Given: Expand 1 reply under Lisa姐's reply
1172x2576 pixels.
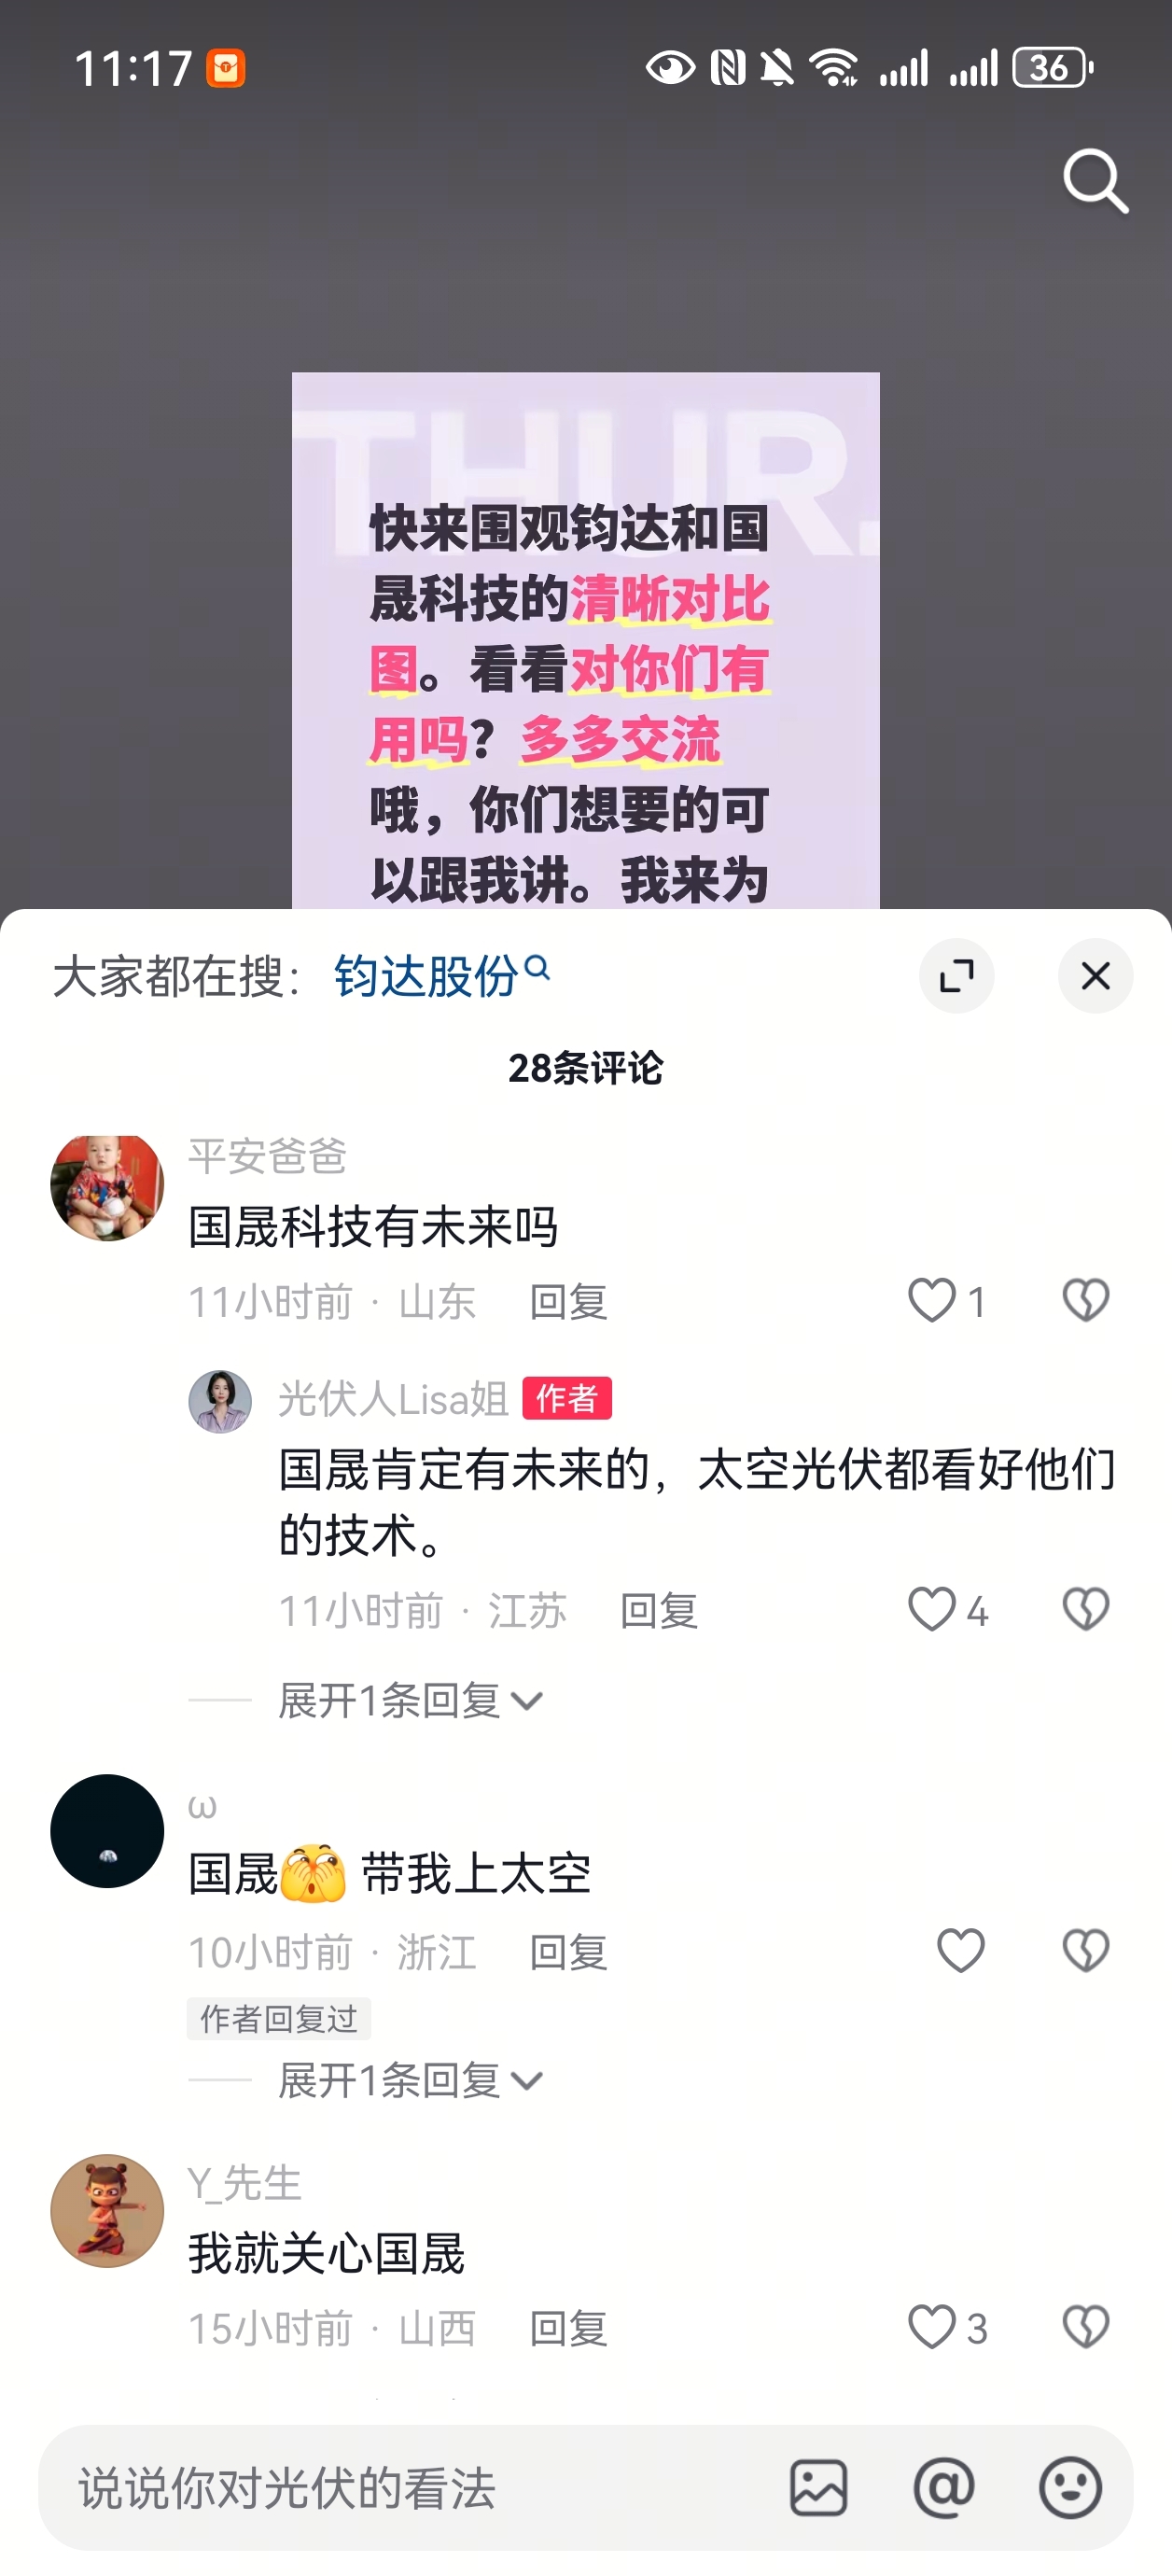Looking at the screenshot, I should pos(411,1701).
